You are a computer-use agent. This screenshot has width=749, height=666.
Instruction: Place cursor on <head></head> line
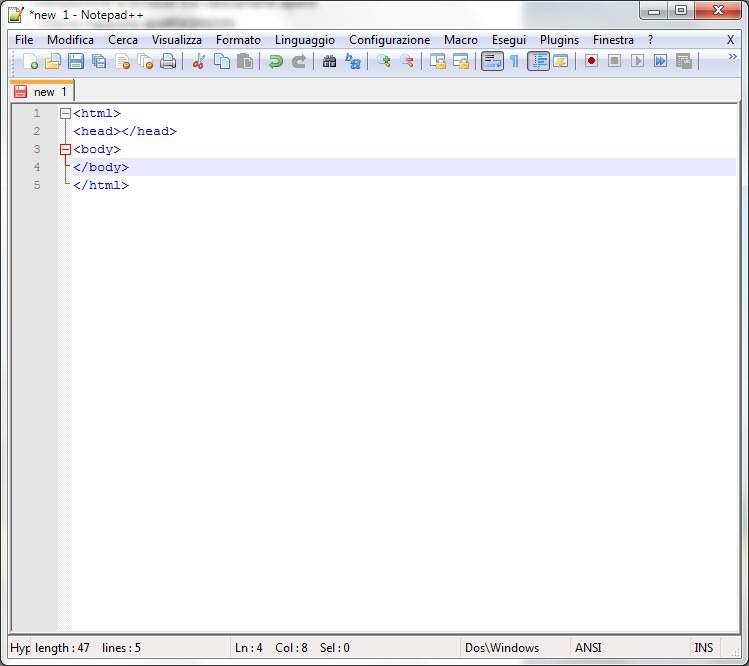click(x=404, y=131)
